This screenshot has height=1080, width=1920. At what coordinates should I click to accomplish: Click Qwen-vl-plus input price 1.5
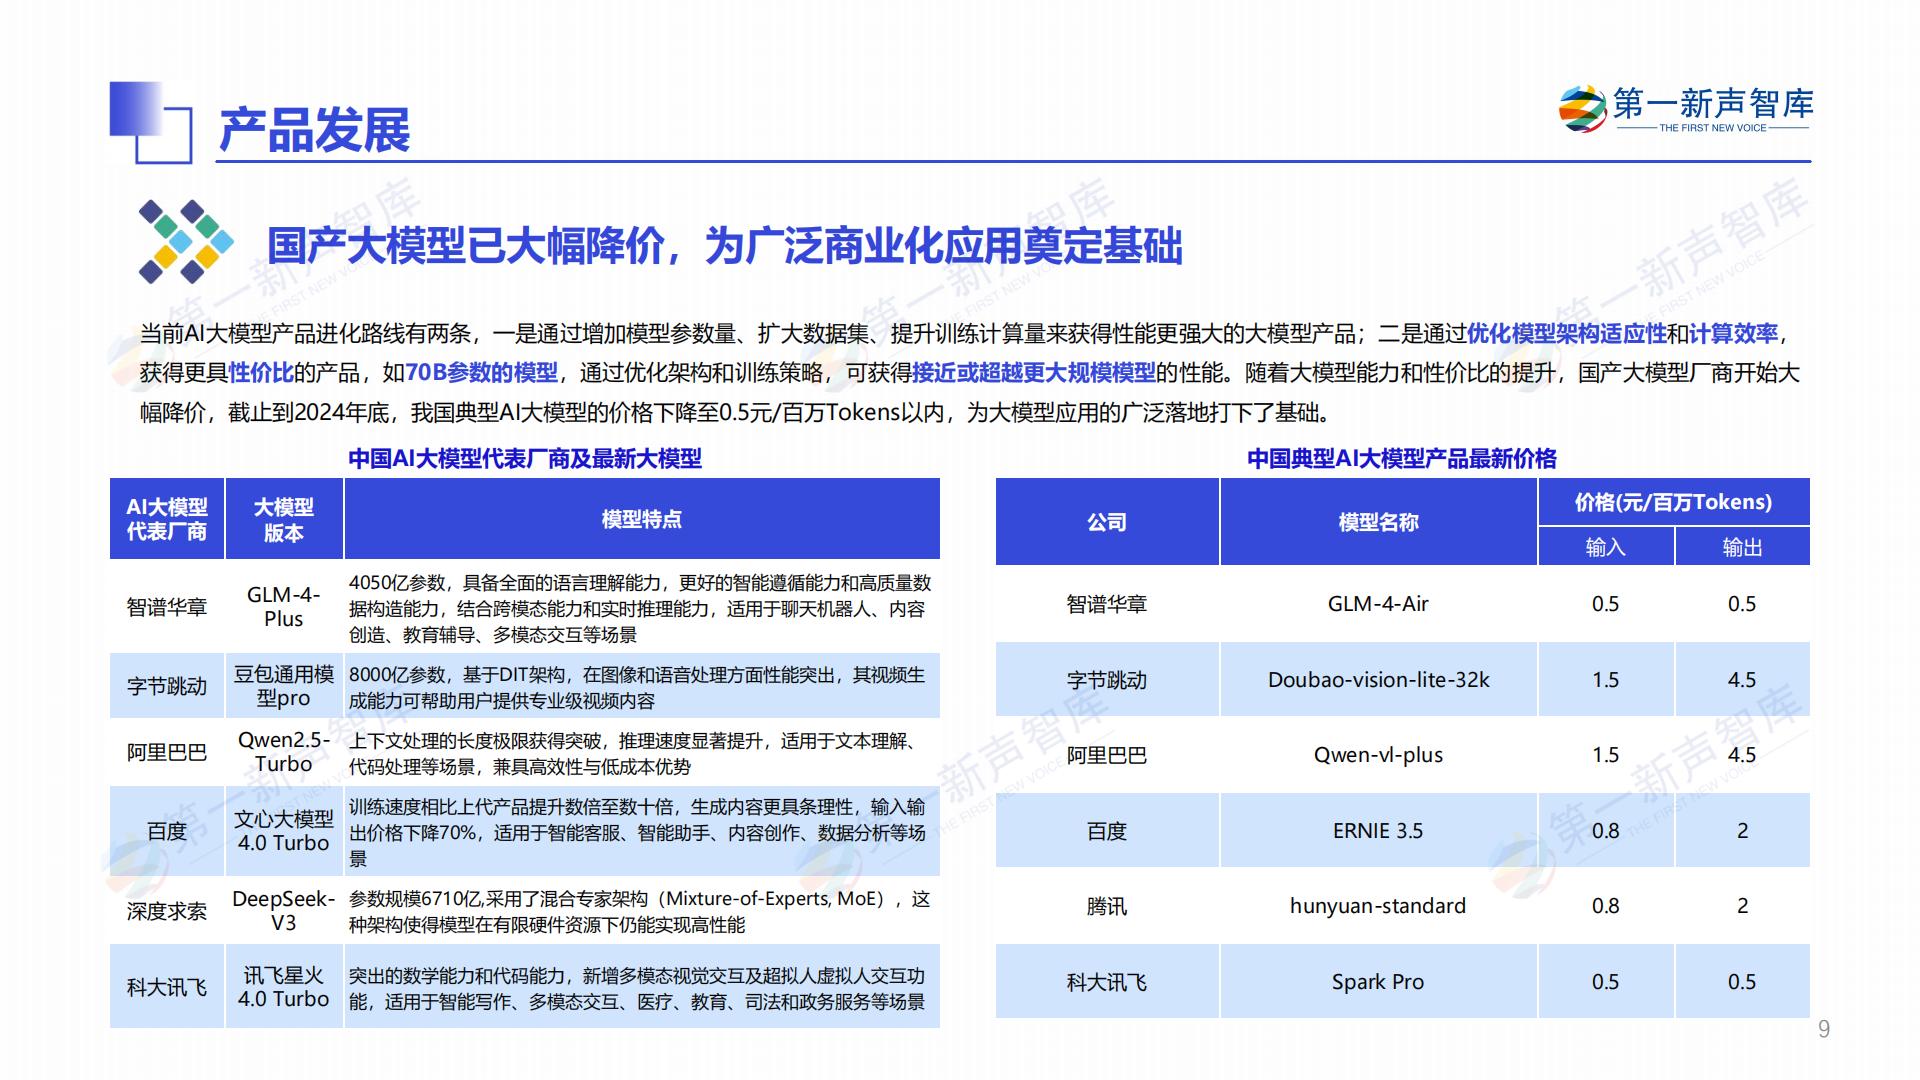(x=1606, y=755)
